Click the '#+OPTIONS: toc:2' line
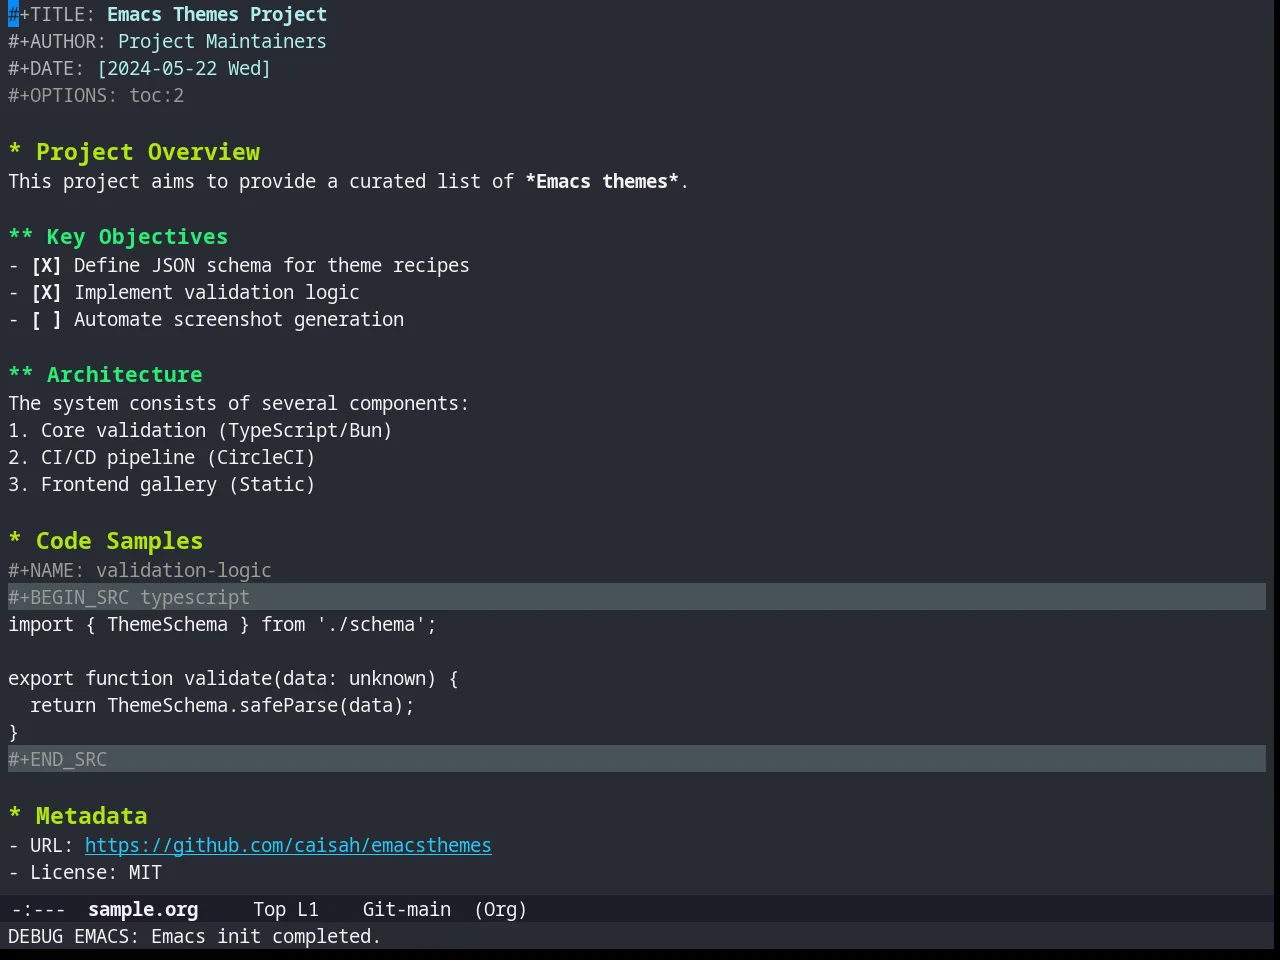The width and height of the screenshot is (1280, 960). coord(96,95)
